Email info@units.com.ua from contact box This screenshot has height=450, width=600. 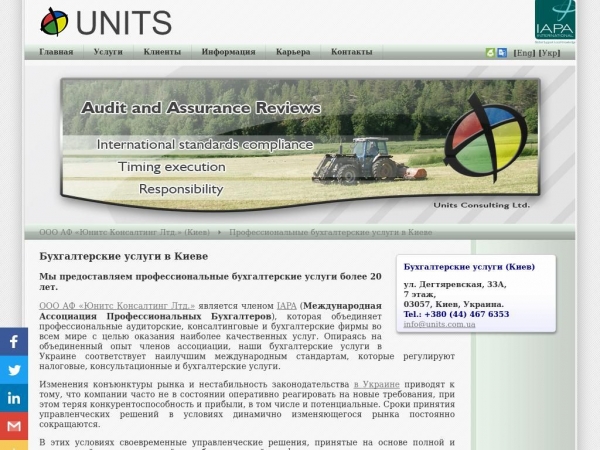click(439, 324)
